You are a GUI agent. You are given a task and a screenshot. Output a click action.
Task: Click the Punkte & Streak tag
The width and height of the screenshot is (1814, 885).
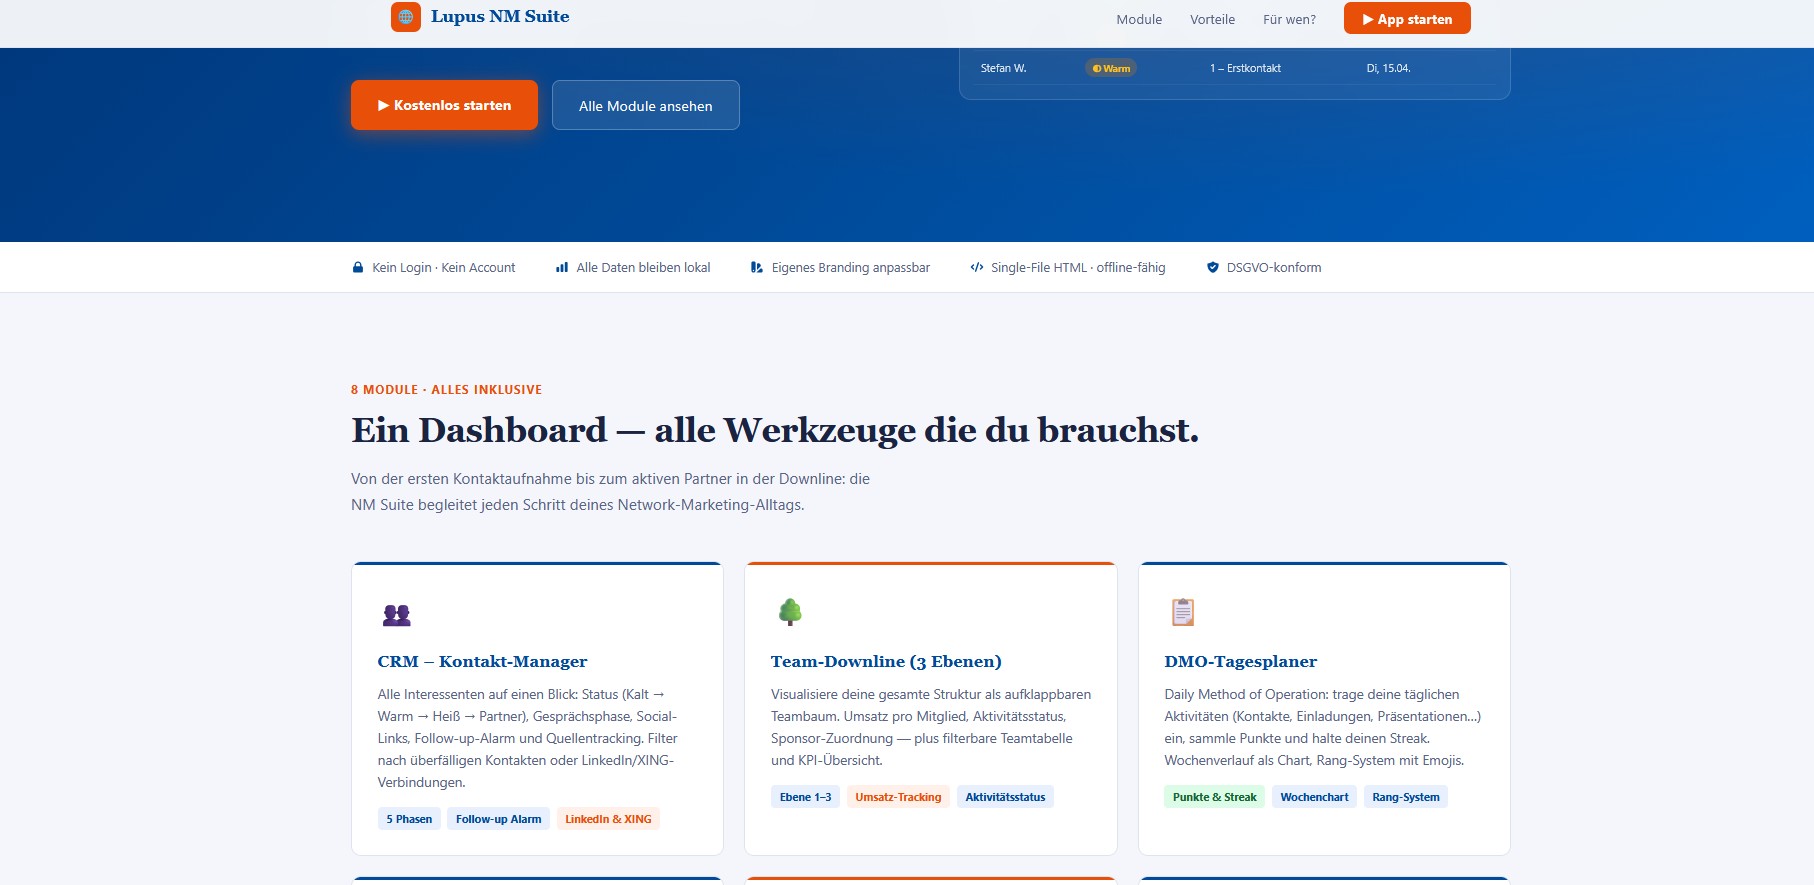1214,797
